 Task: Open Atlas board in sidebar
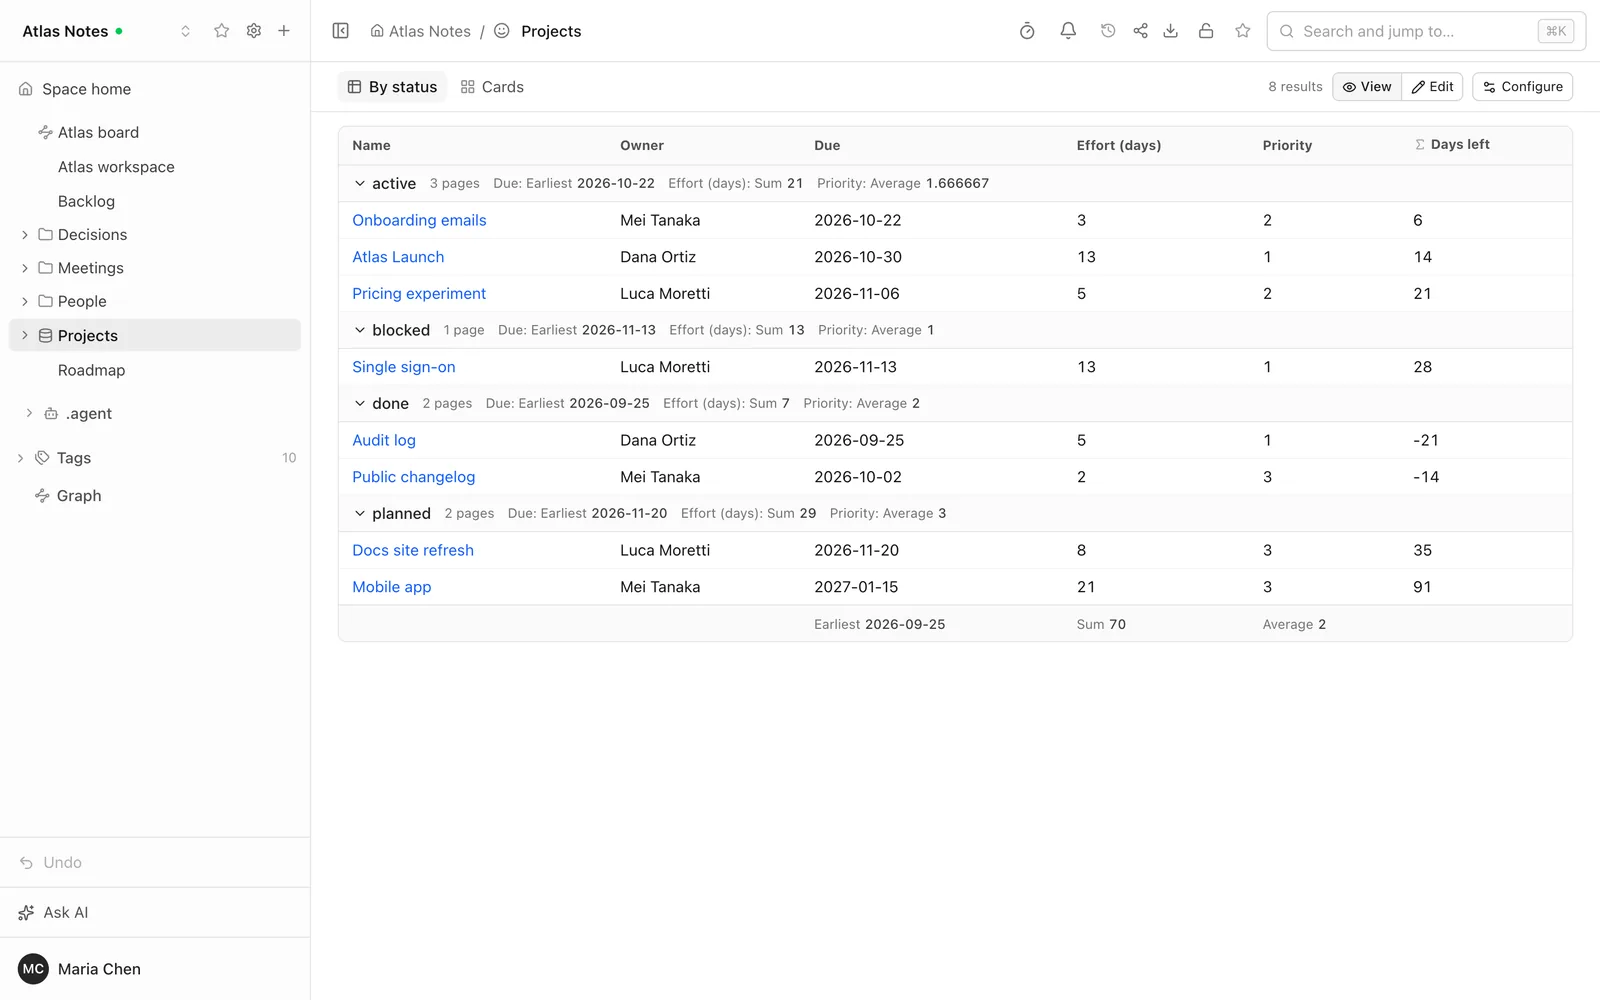pyautogui.click(x=98, y=132)
